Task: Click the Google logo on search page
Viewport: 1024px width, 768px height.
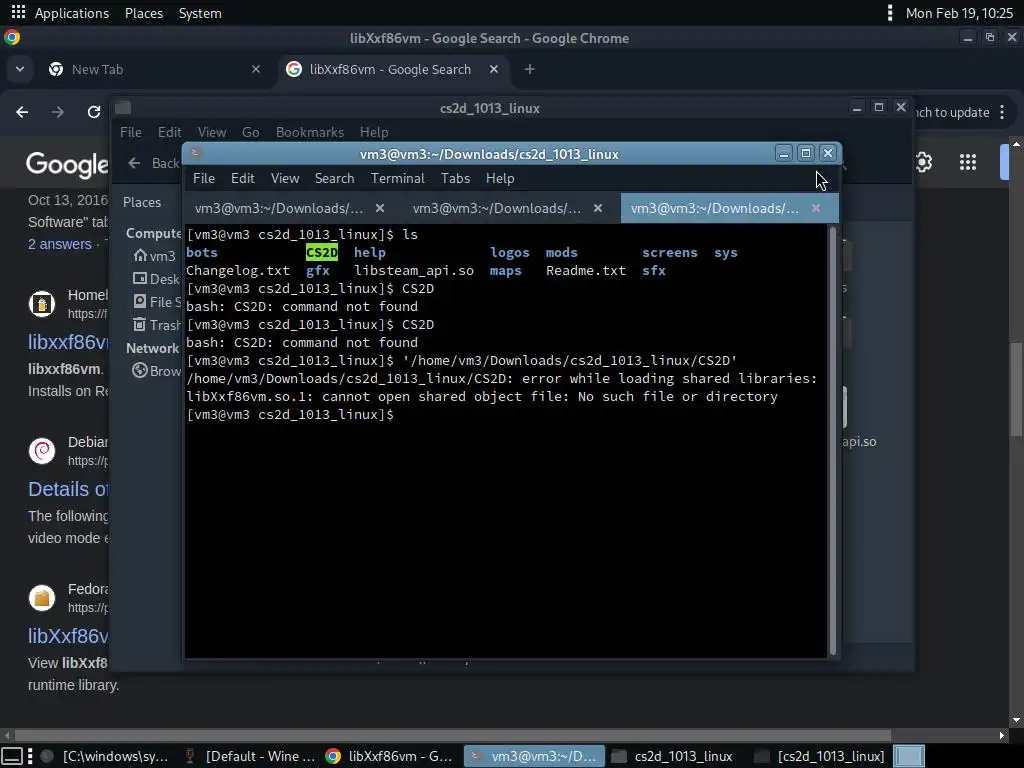Action: click(x=67, y=165)
